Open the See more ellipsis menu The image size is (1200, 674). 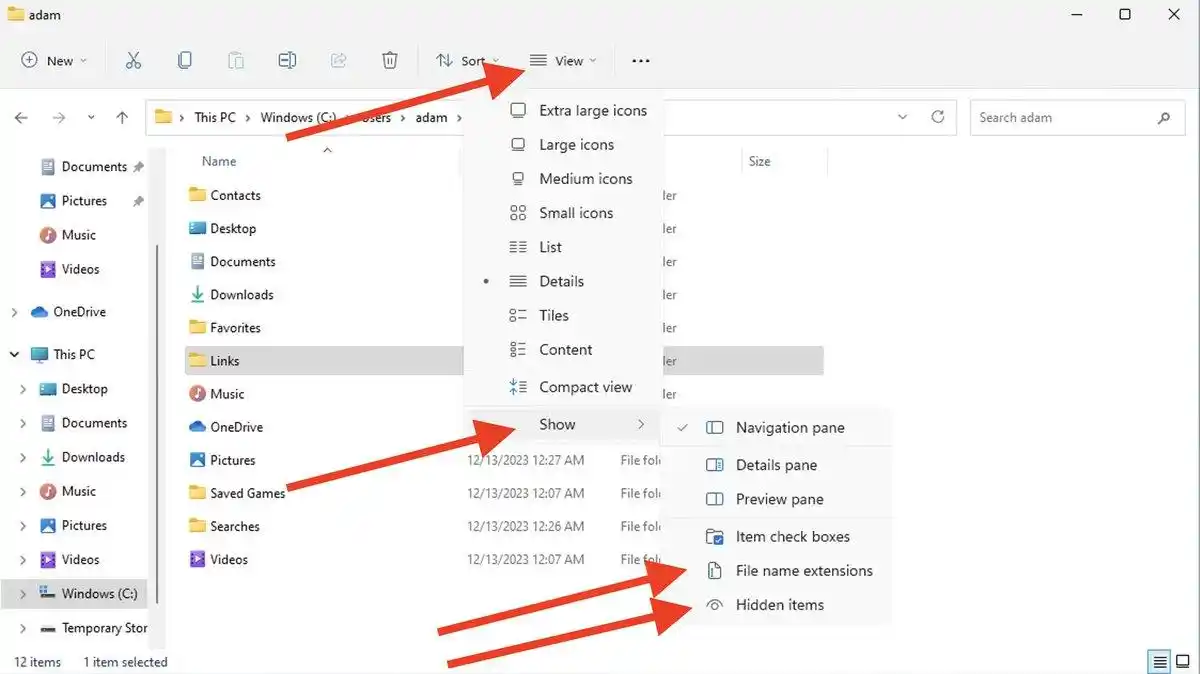641,61
